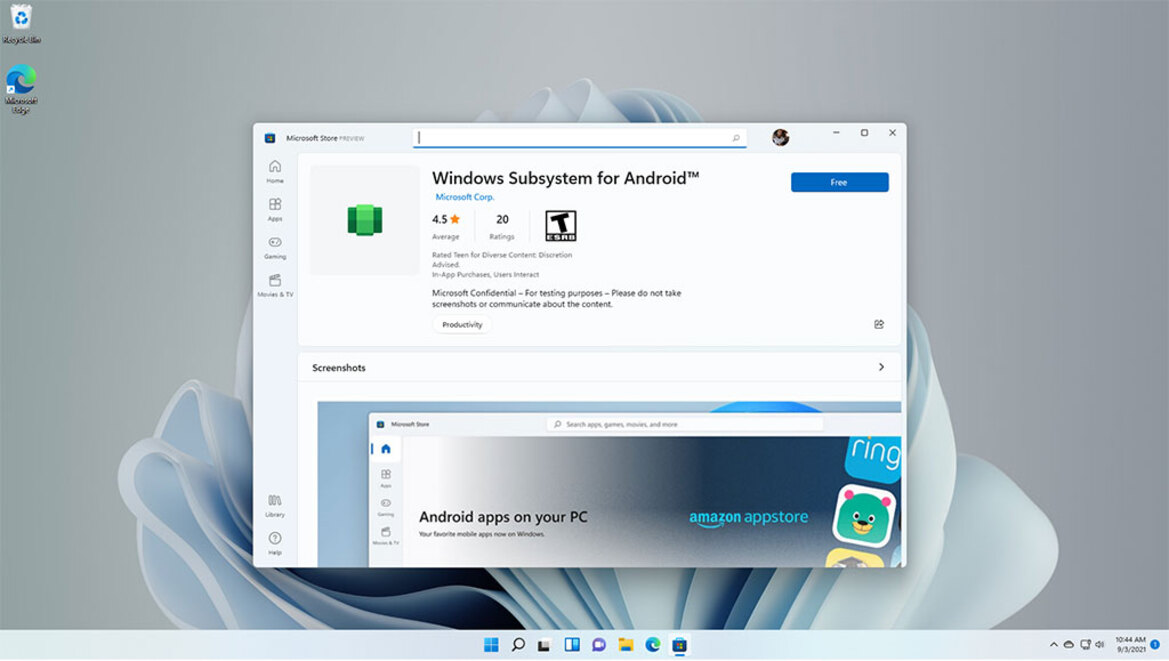Click the app title Windows Subsystem for Android
Image resolution: width=1169 pixels, height=661 pixels.
pos(566,179)
